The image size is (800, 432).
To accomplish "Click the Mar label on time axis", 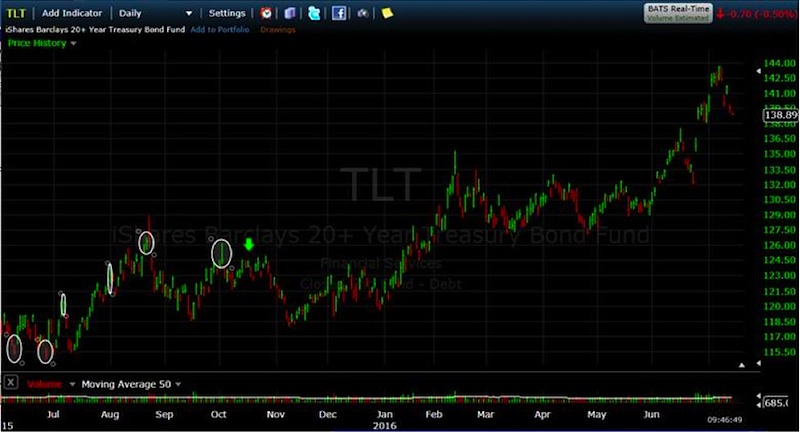I will [x=485, y=414].
